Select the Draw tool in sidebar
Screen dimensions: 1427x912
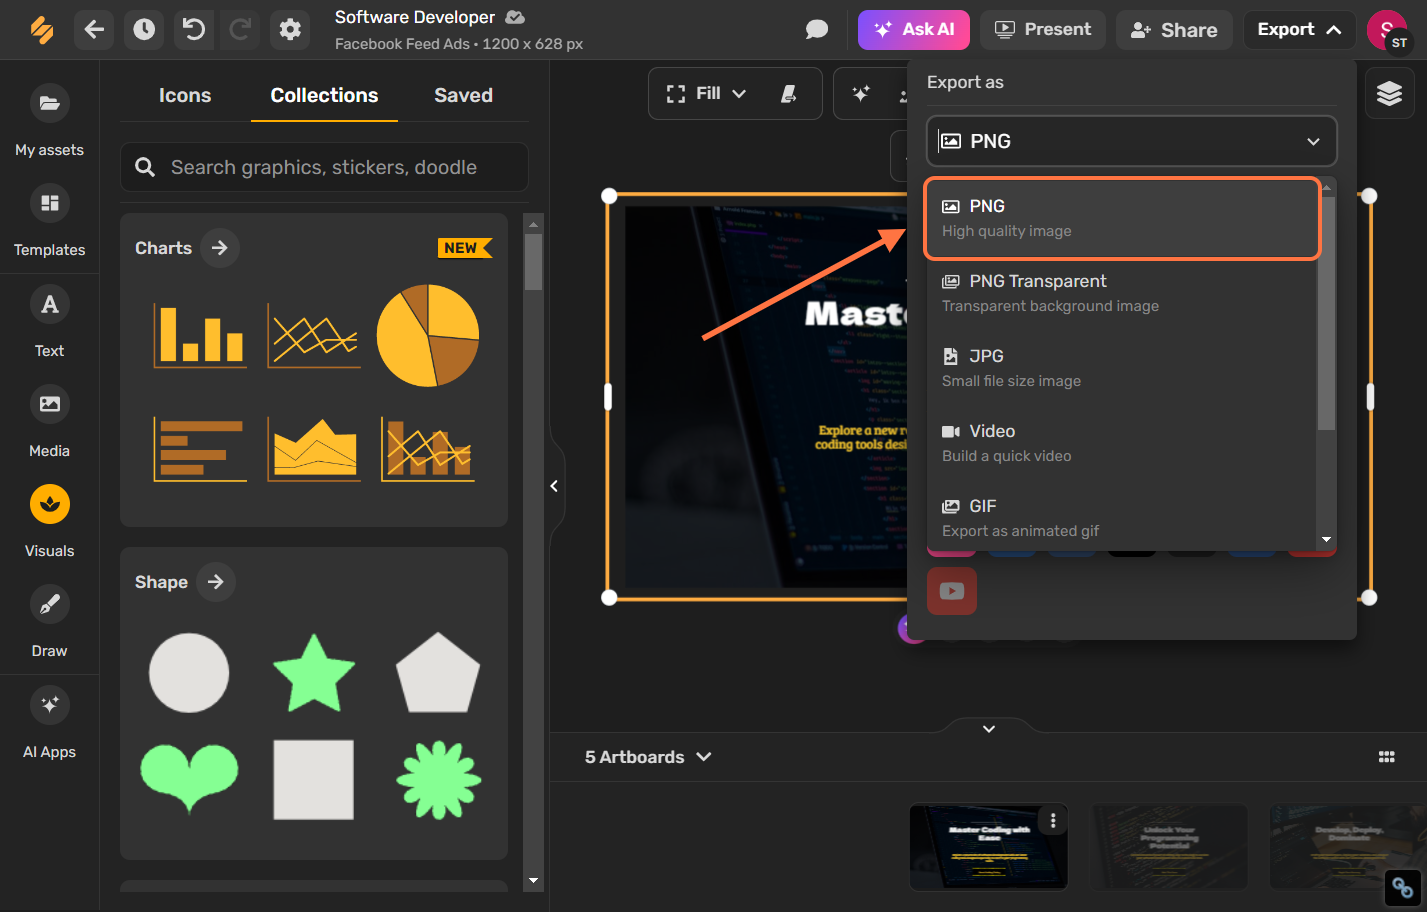49,622
